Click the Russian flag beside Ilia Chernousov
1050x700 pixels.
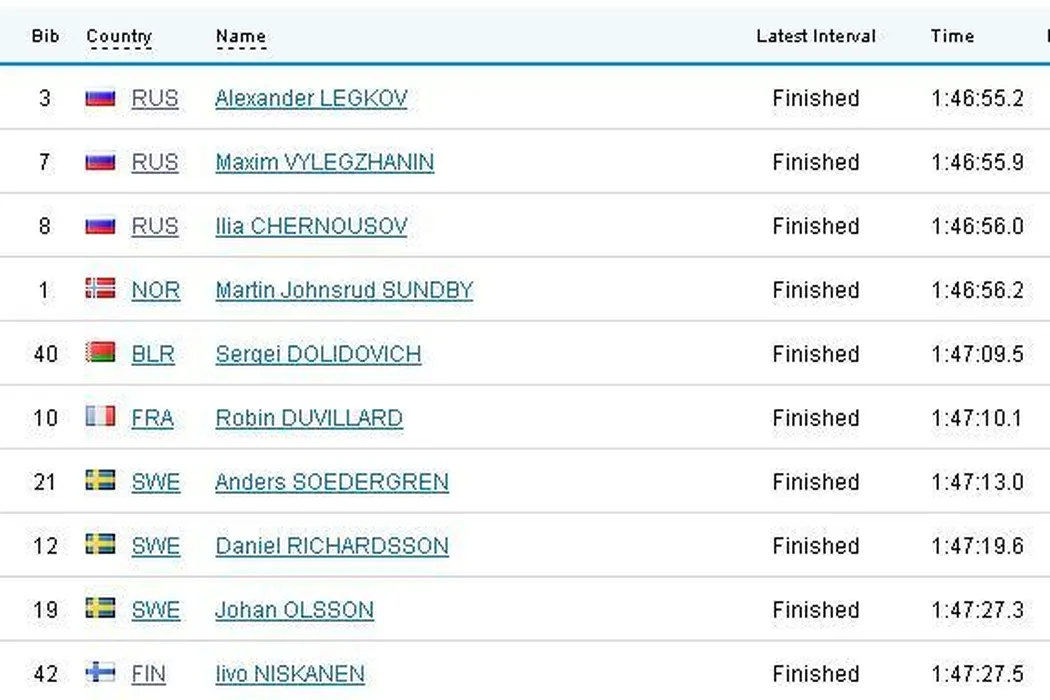pyautogui.click(x=100, y=226)
